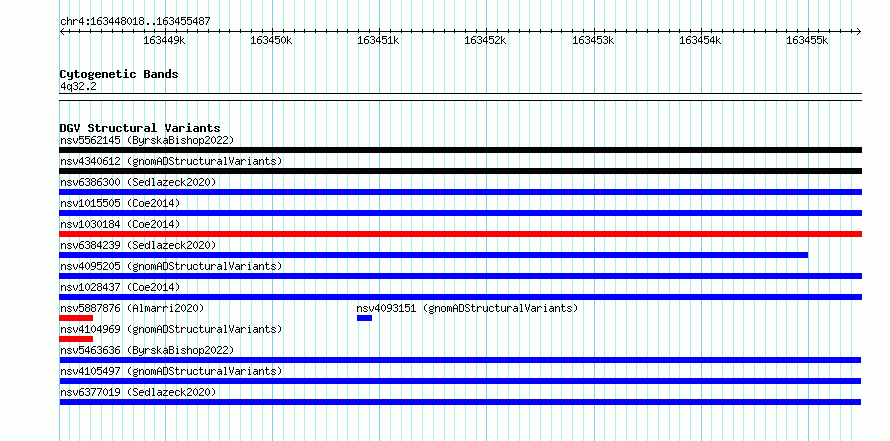Click the DGV Structural Variants track title
Viewport: 890px width, 441px height.
(140, 128)
